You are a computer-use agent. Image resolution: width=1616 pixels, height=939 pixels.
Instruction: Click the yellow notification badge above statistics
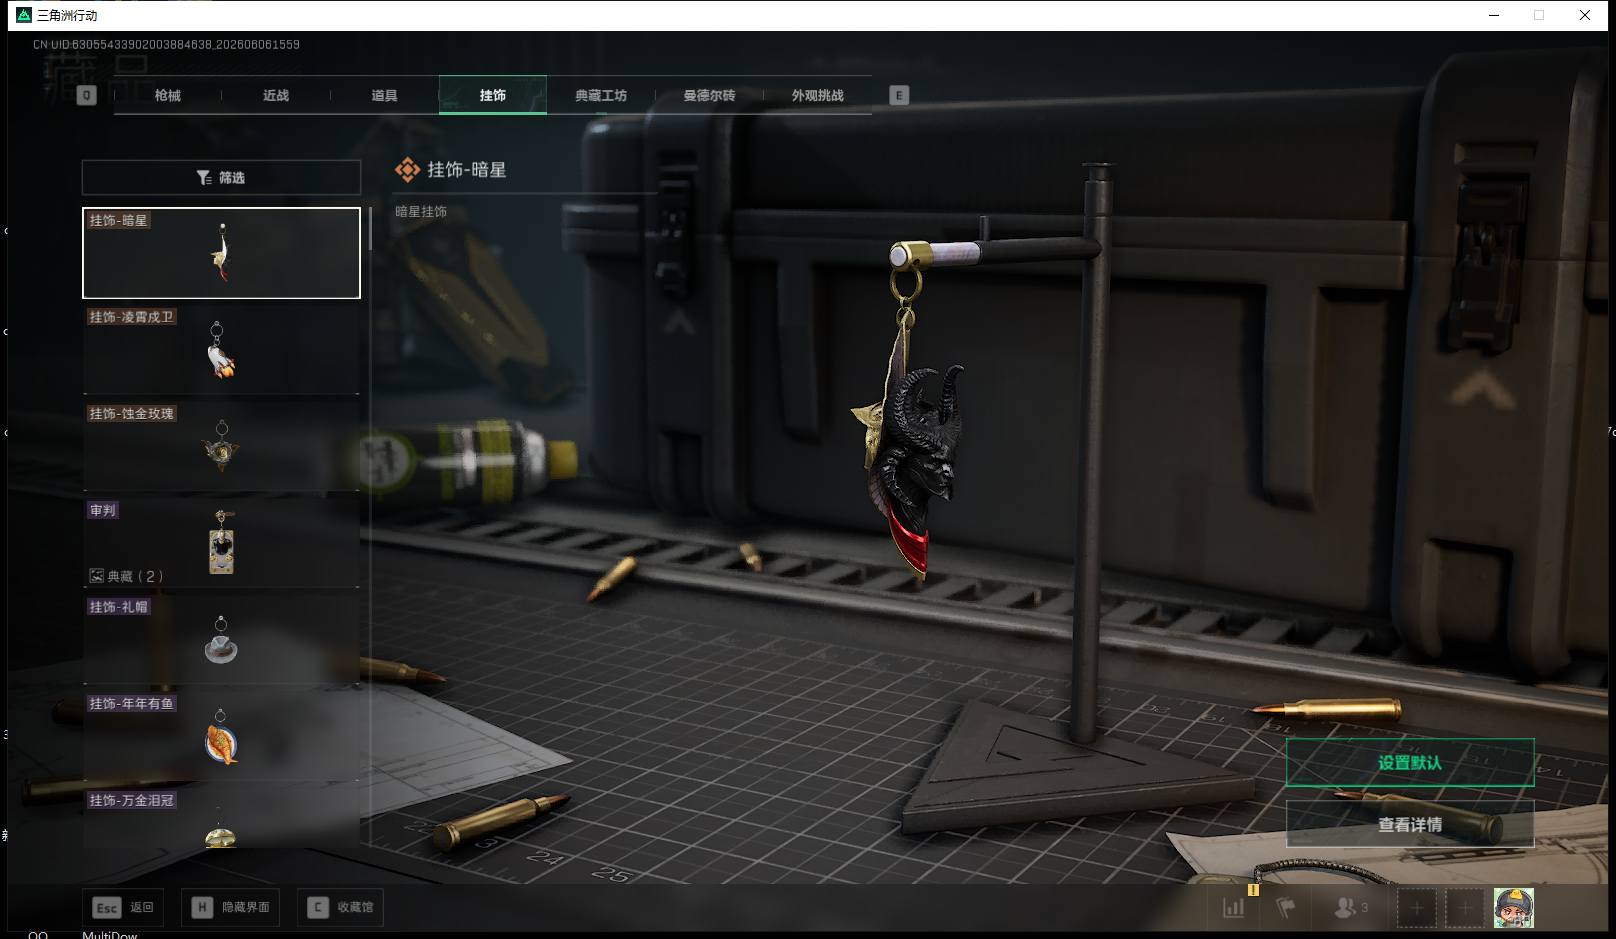(1253, 889)
